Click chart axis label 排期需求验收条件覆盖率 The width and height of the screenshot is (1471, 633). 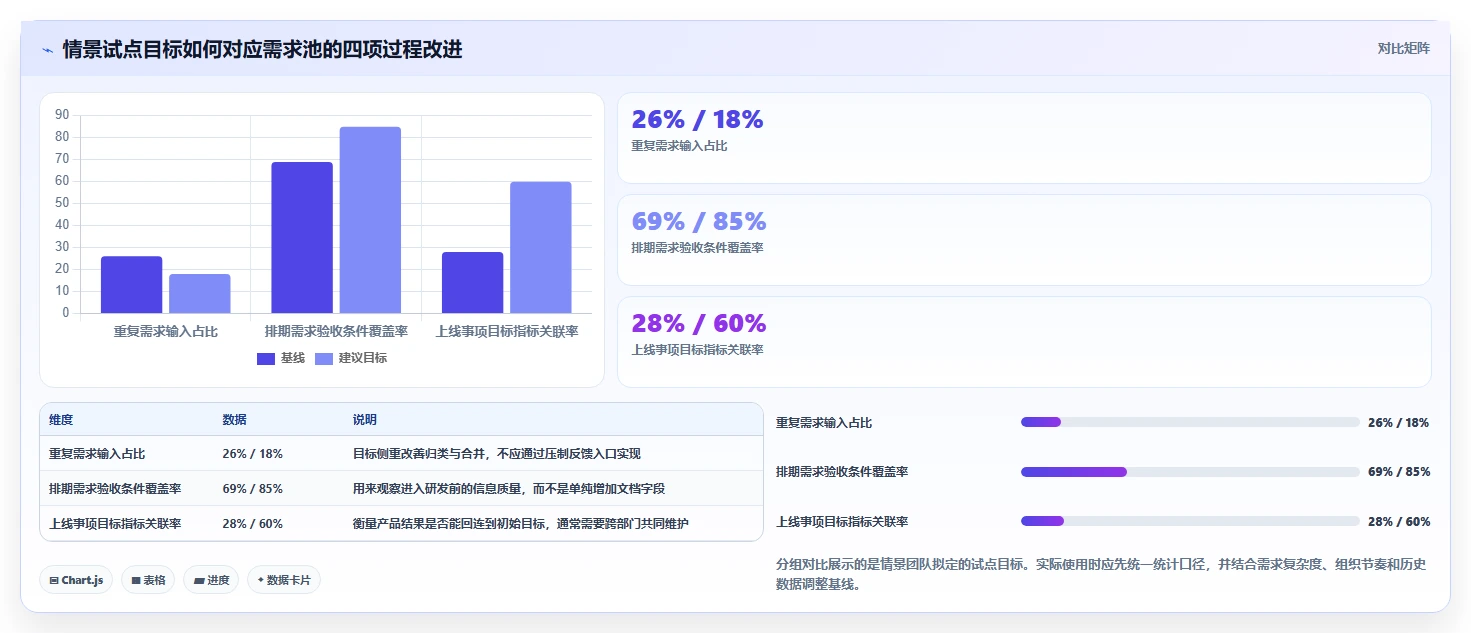[x=336, y=331]
